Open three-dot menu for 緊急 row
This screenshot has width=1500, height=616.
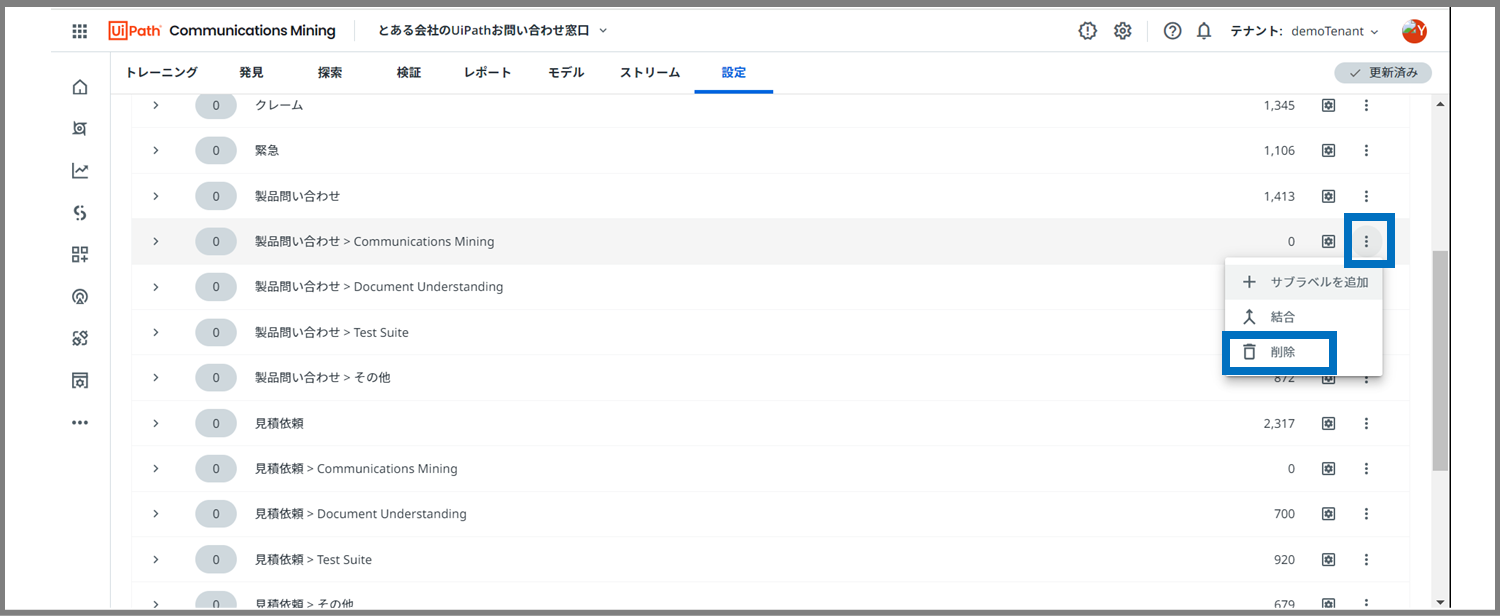[1366, 150]
